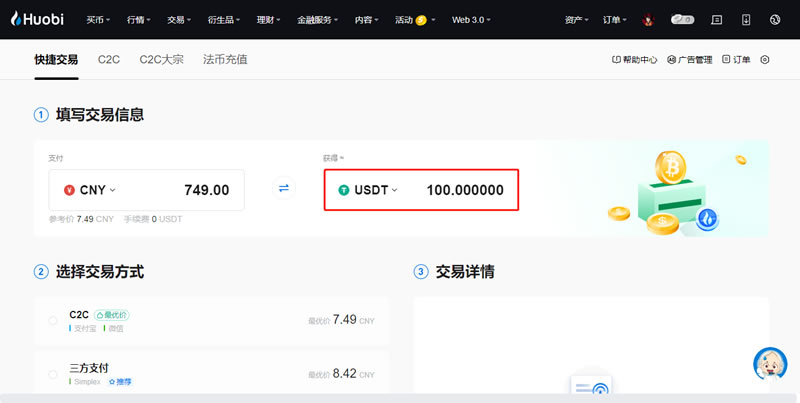Open the language globe icon
Screen dimensions: 800x403
775,19
